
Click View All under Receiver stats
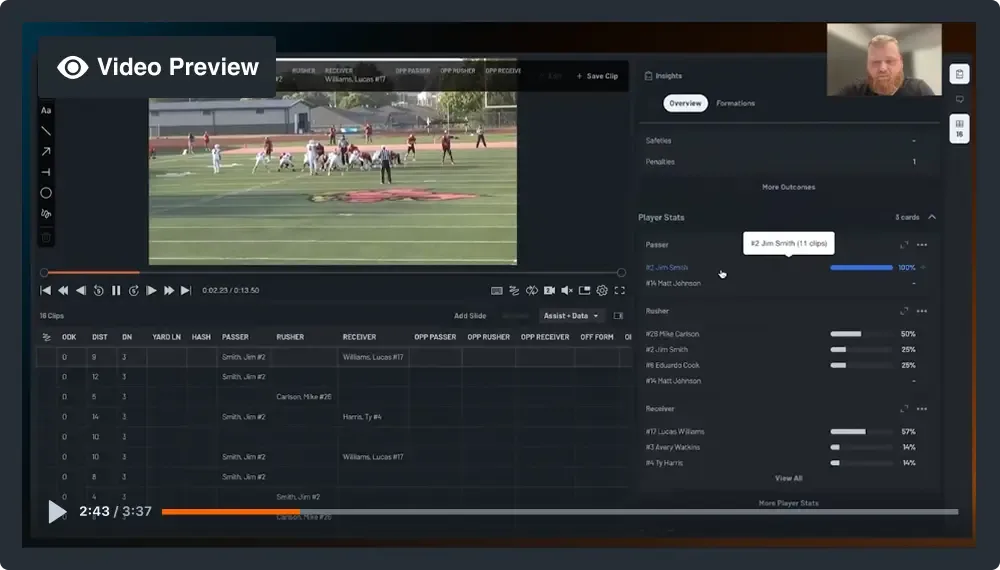[x=788, y=479]
